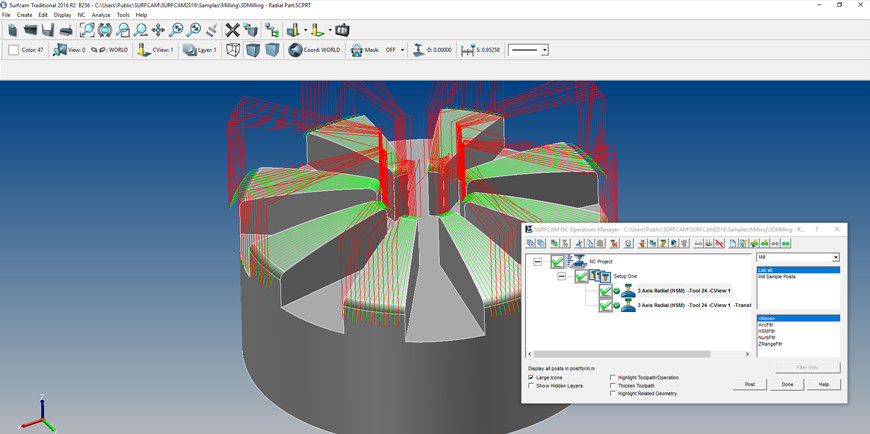
Task: Open dropdown arrow beside green plane tool icon
Action: pos(330,30)
